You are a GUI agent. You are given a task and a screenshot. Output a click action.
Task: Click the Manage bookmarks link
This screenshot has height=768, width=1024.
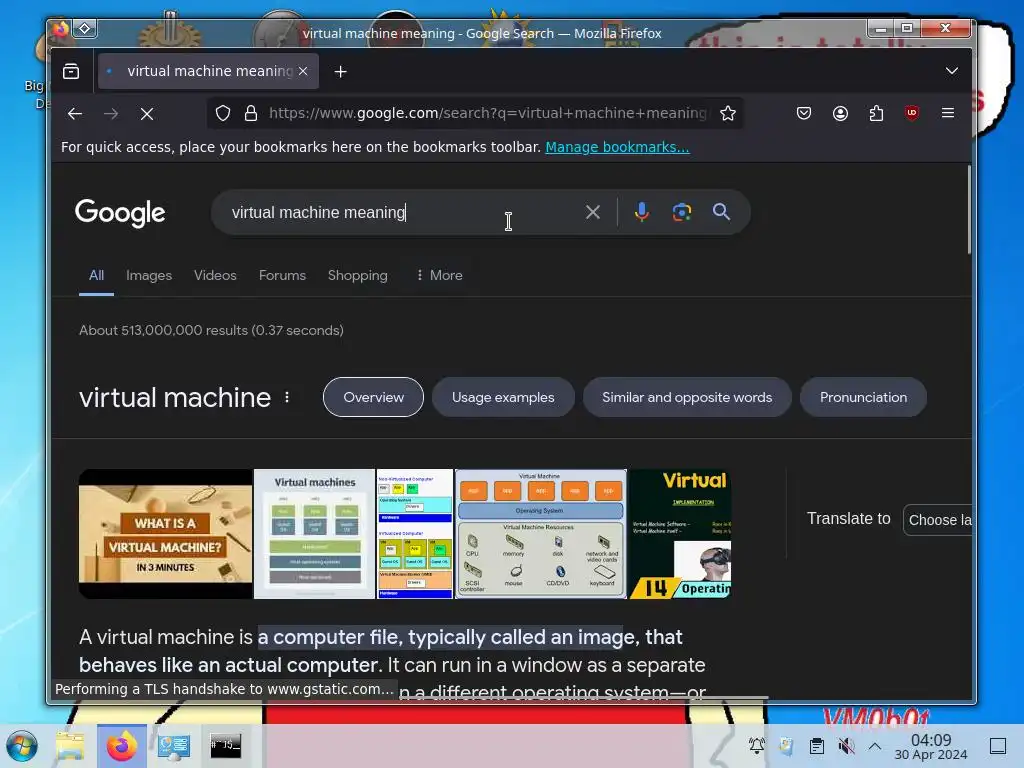[x=617, y=147]
